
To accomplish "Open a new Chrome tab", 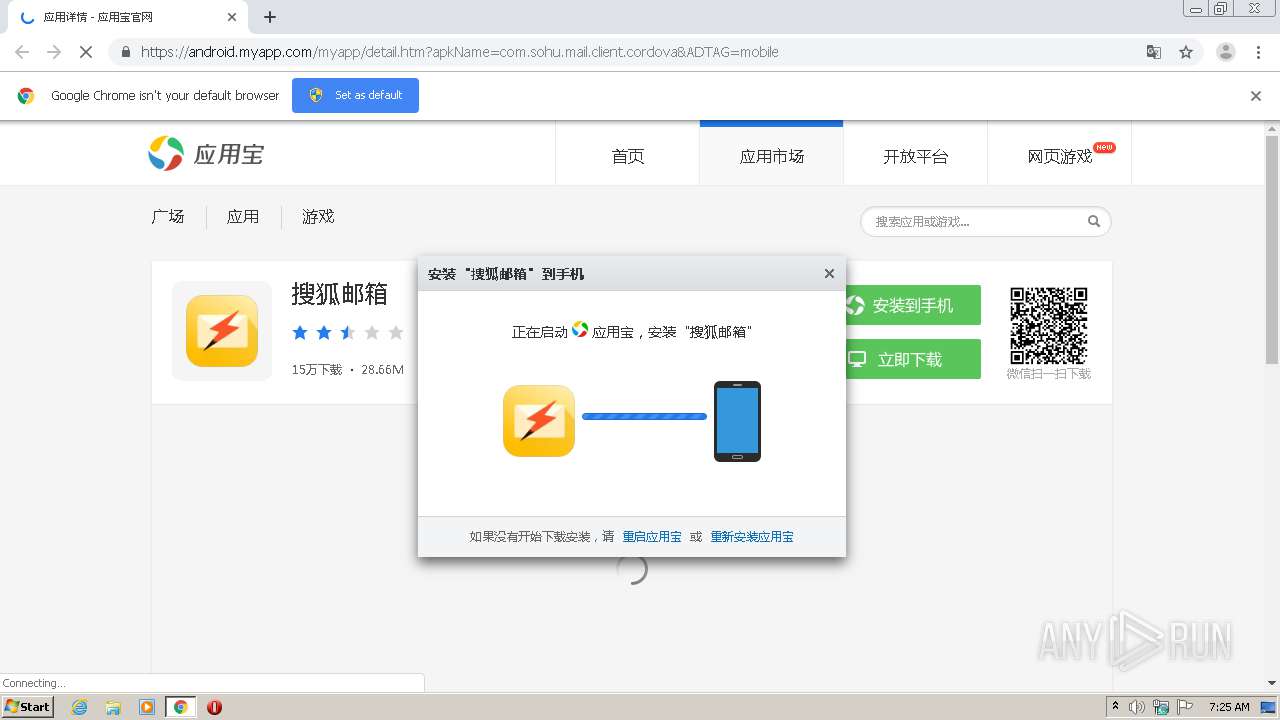I will point(270,17).
